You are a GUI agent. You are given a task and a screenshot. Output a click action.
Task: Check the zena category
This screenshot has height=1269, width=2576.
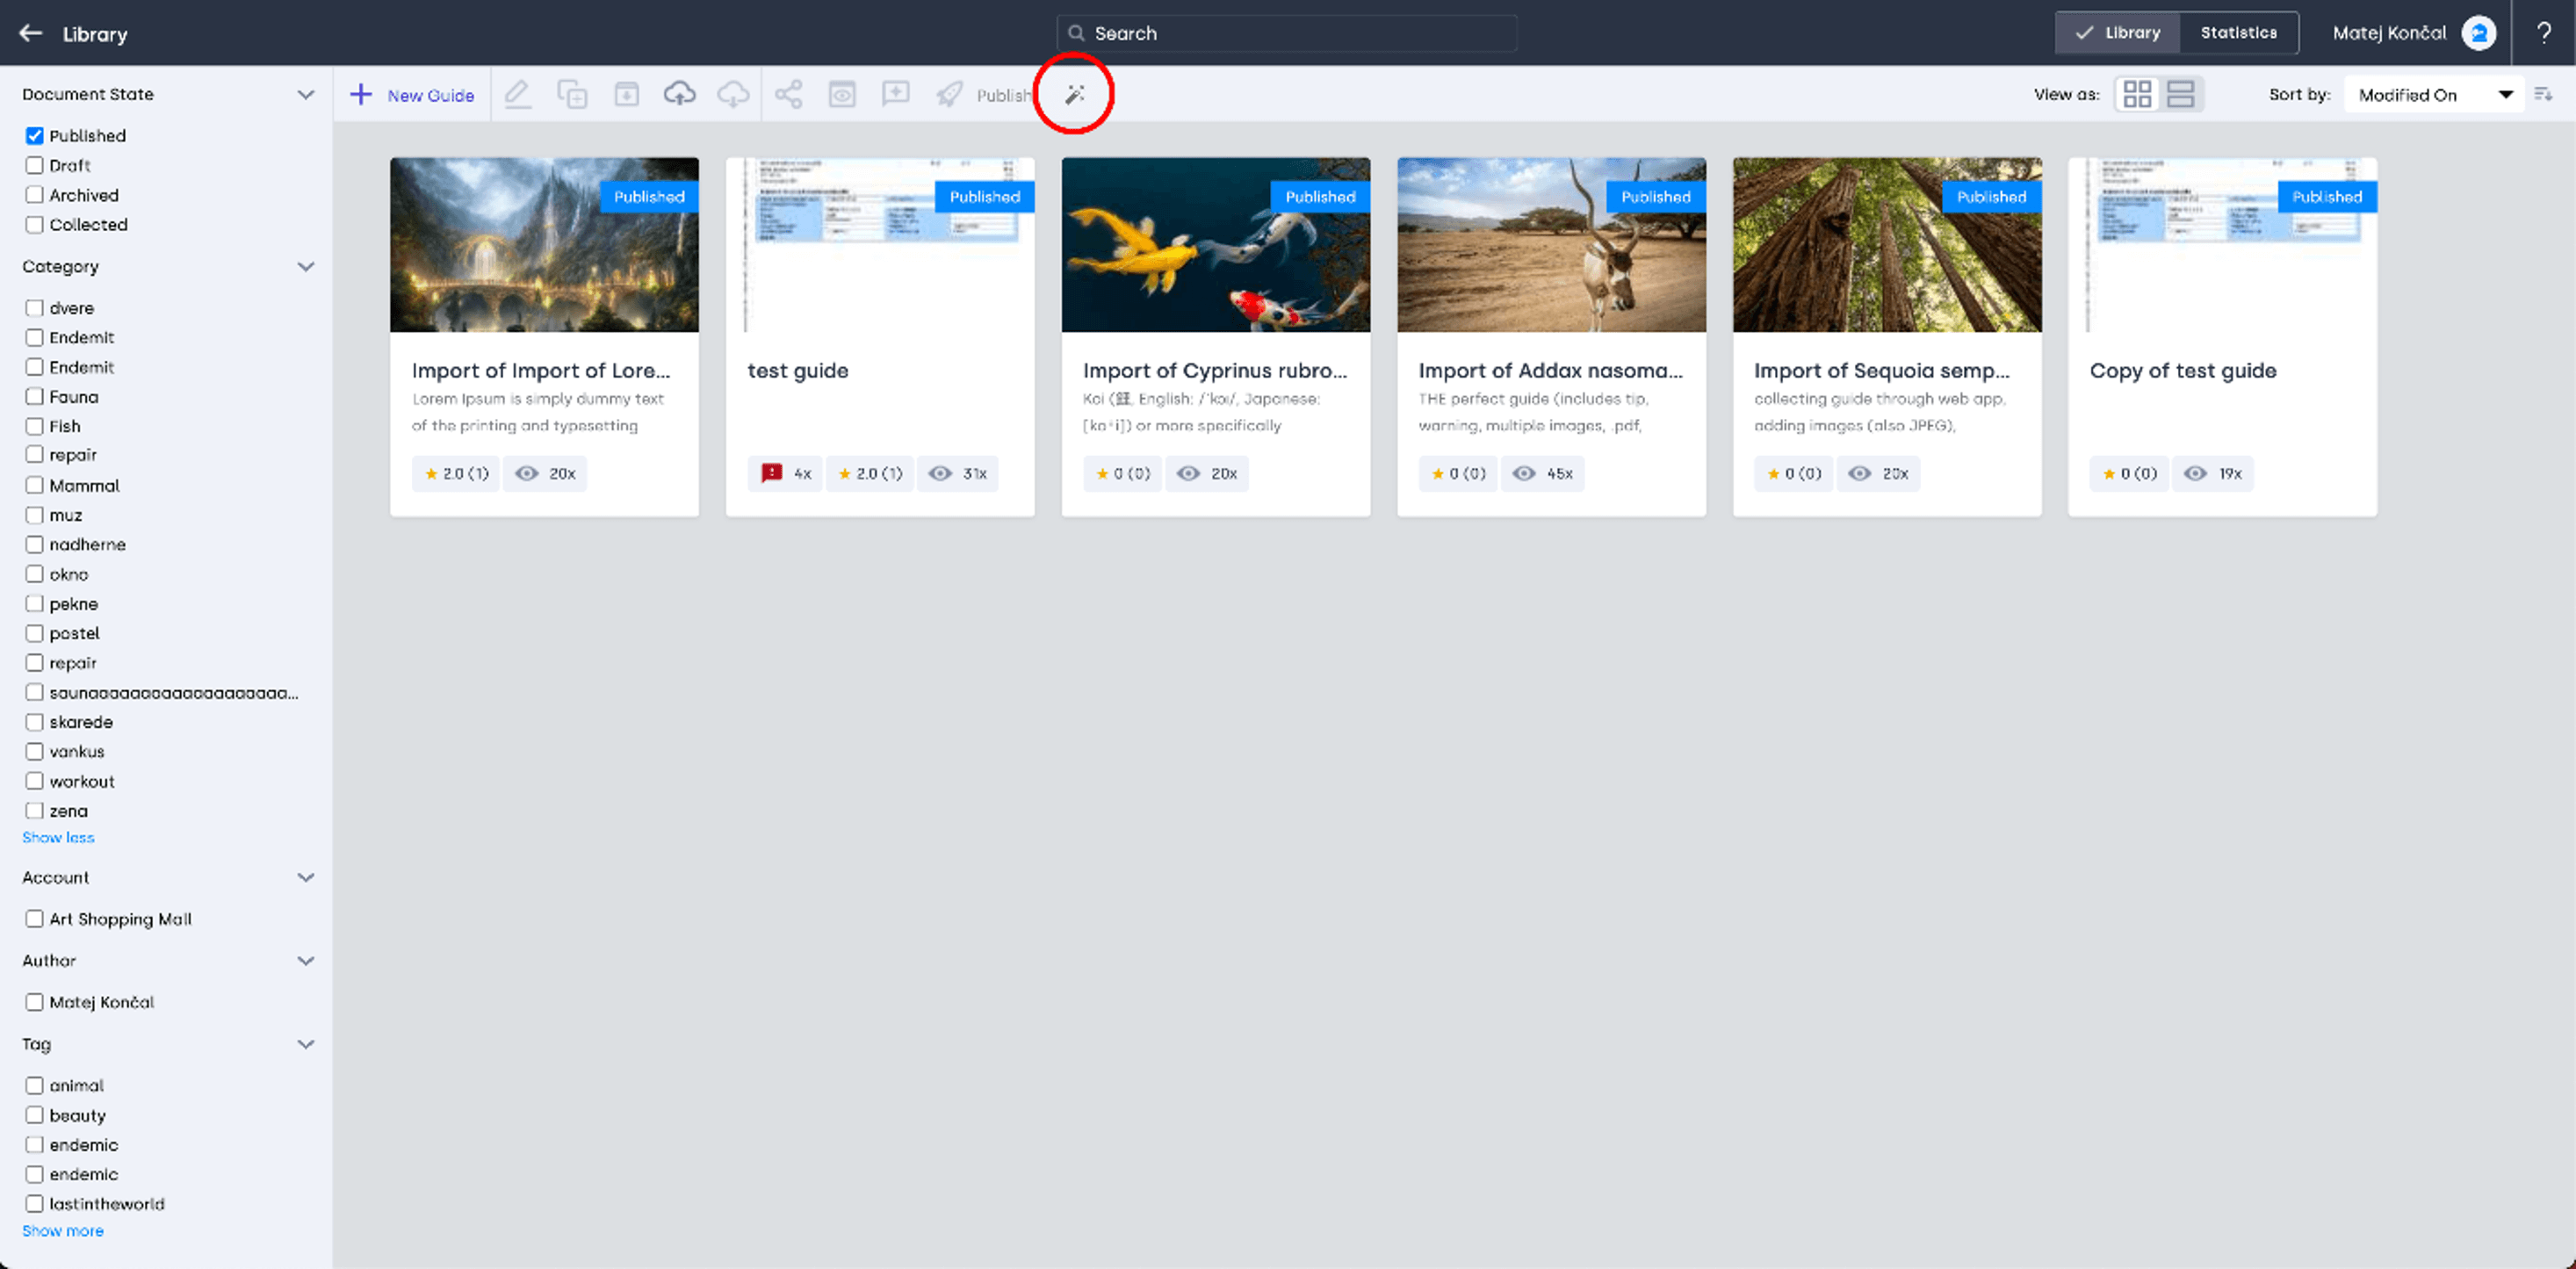(35, 810)
